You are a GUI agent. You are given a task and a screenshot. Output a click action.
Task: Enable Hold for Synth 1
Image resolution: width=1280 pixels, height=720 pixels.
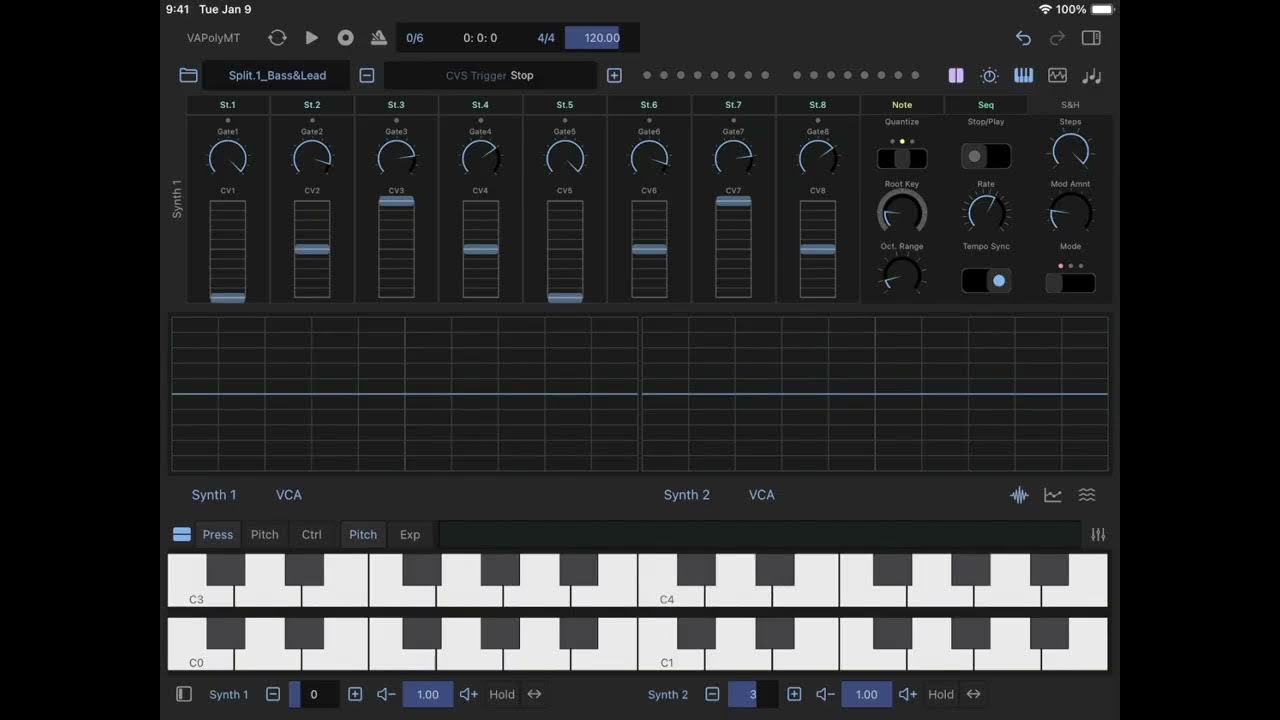pyautogui.click(x=502, y=694)
